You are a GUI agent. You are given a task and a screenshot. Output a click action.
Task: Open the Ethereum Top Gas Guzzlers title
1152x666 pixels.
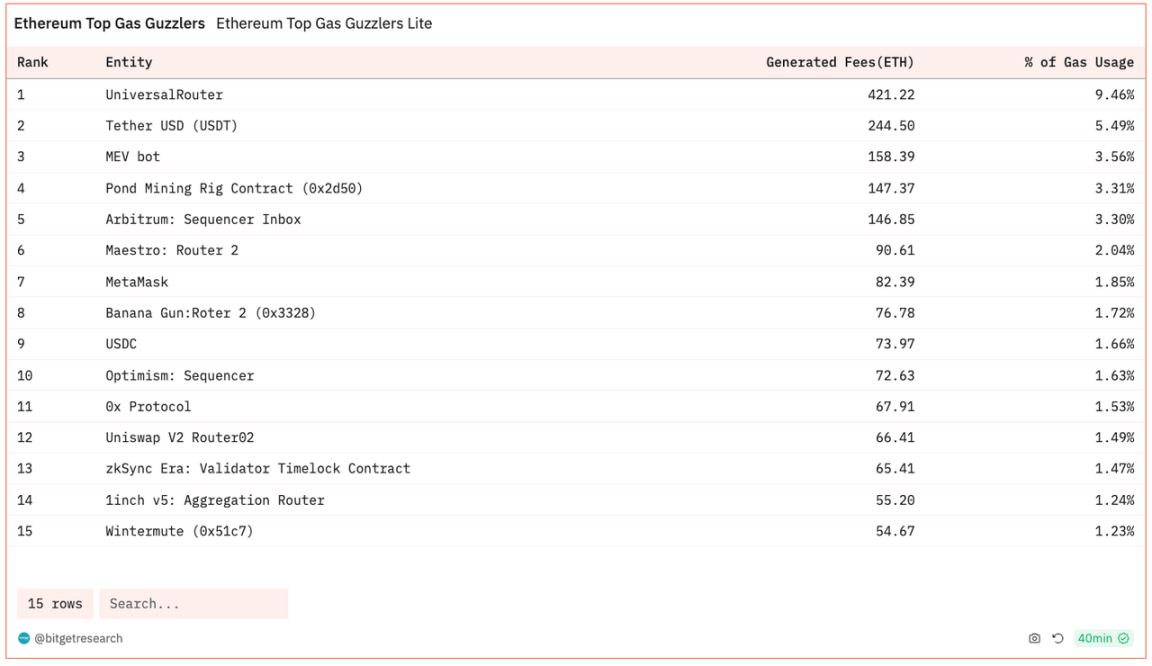(109, 23)
